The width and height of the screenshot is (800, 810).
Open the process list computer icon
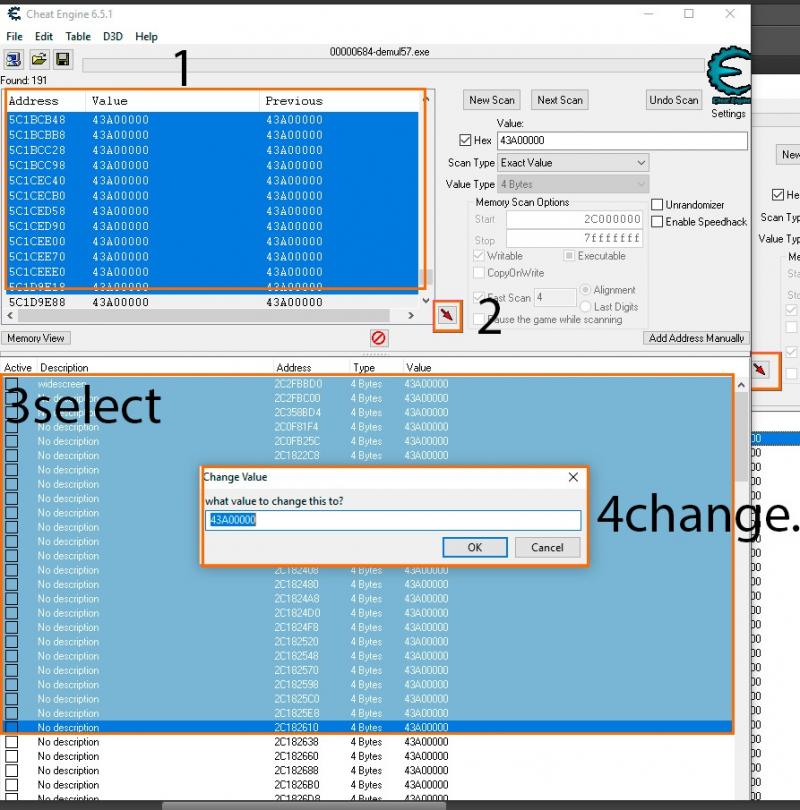13,59
